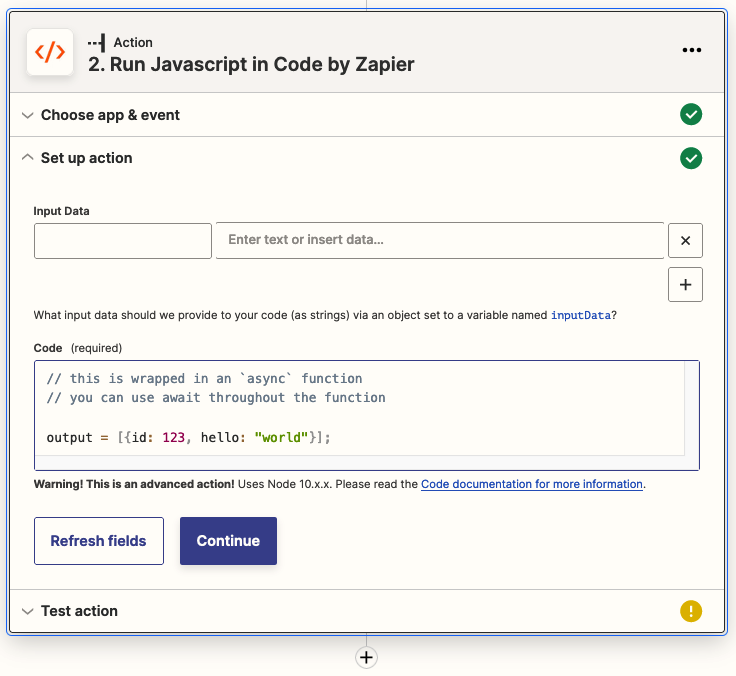Collapse the Set up action section chevron
The image size is (736, 676).
click(27, 158)
